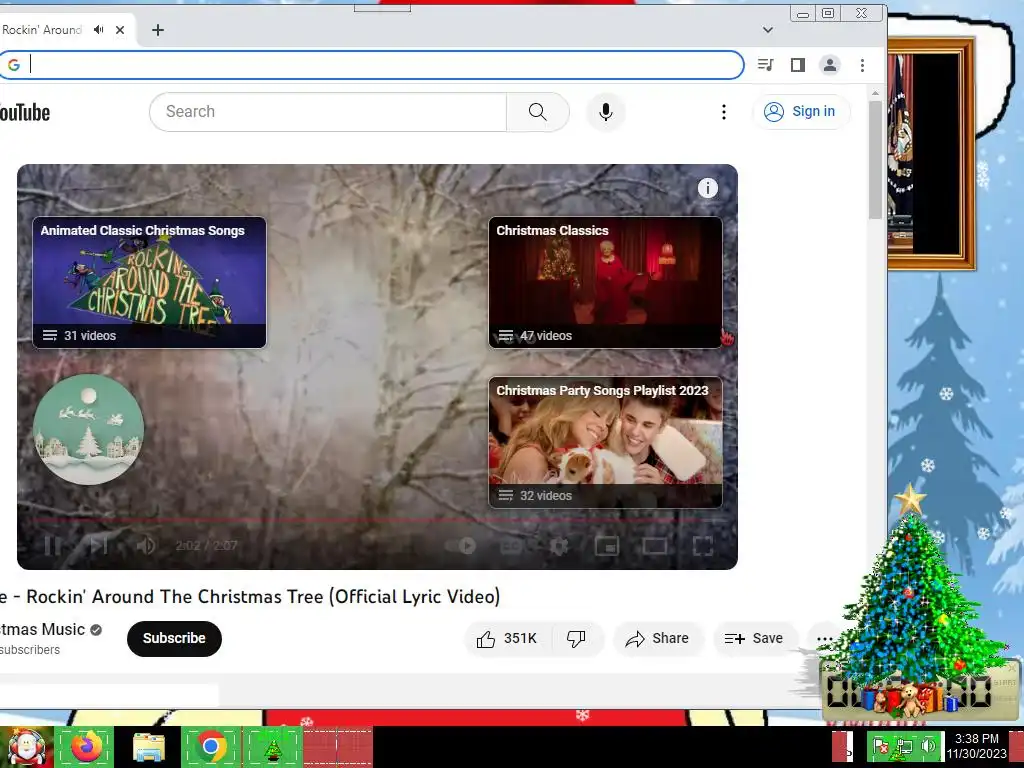Open a new browser tab
The image size is (1024, 768).
[x=157, y=30]
